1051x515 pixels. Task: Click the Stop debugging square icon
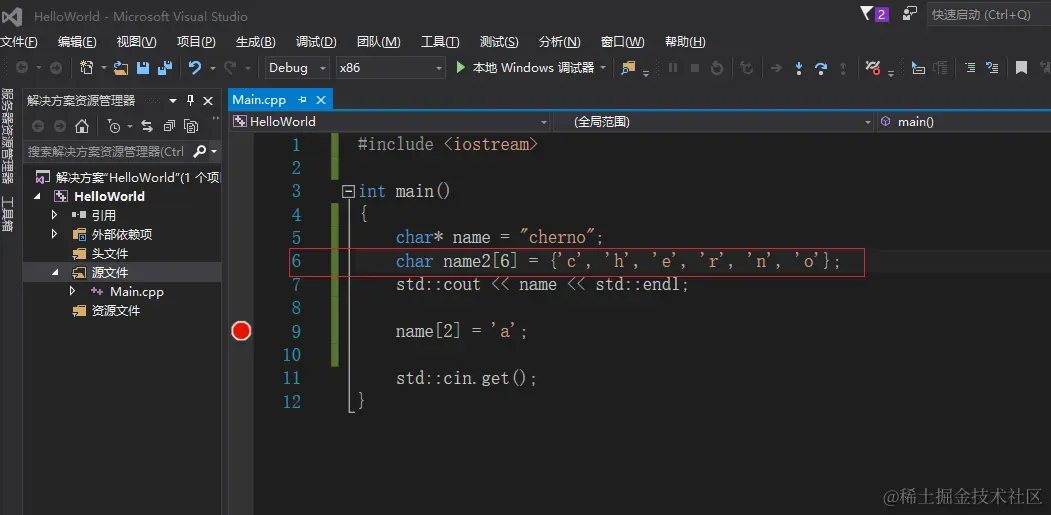pos(695,68)
